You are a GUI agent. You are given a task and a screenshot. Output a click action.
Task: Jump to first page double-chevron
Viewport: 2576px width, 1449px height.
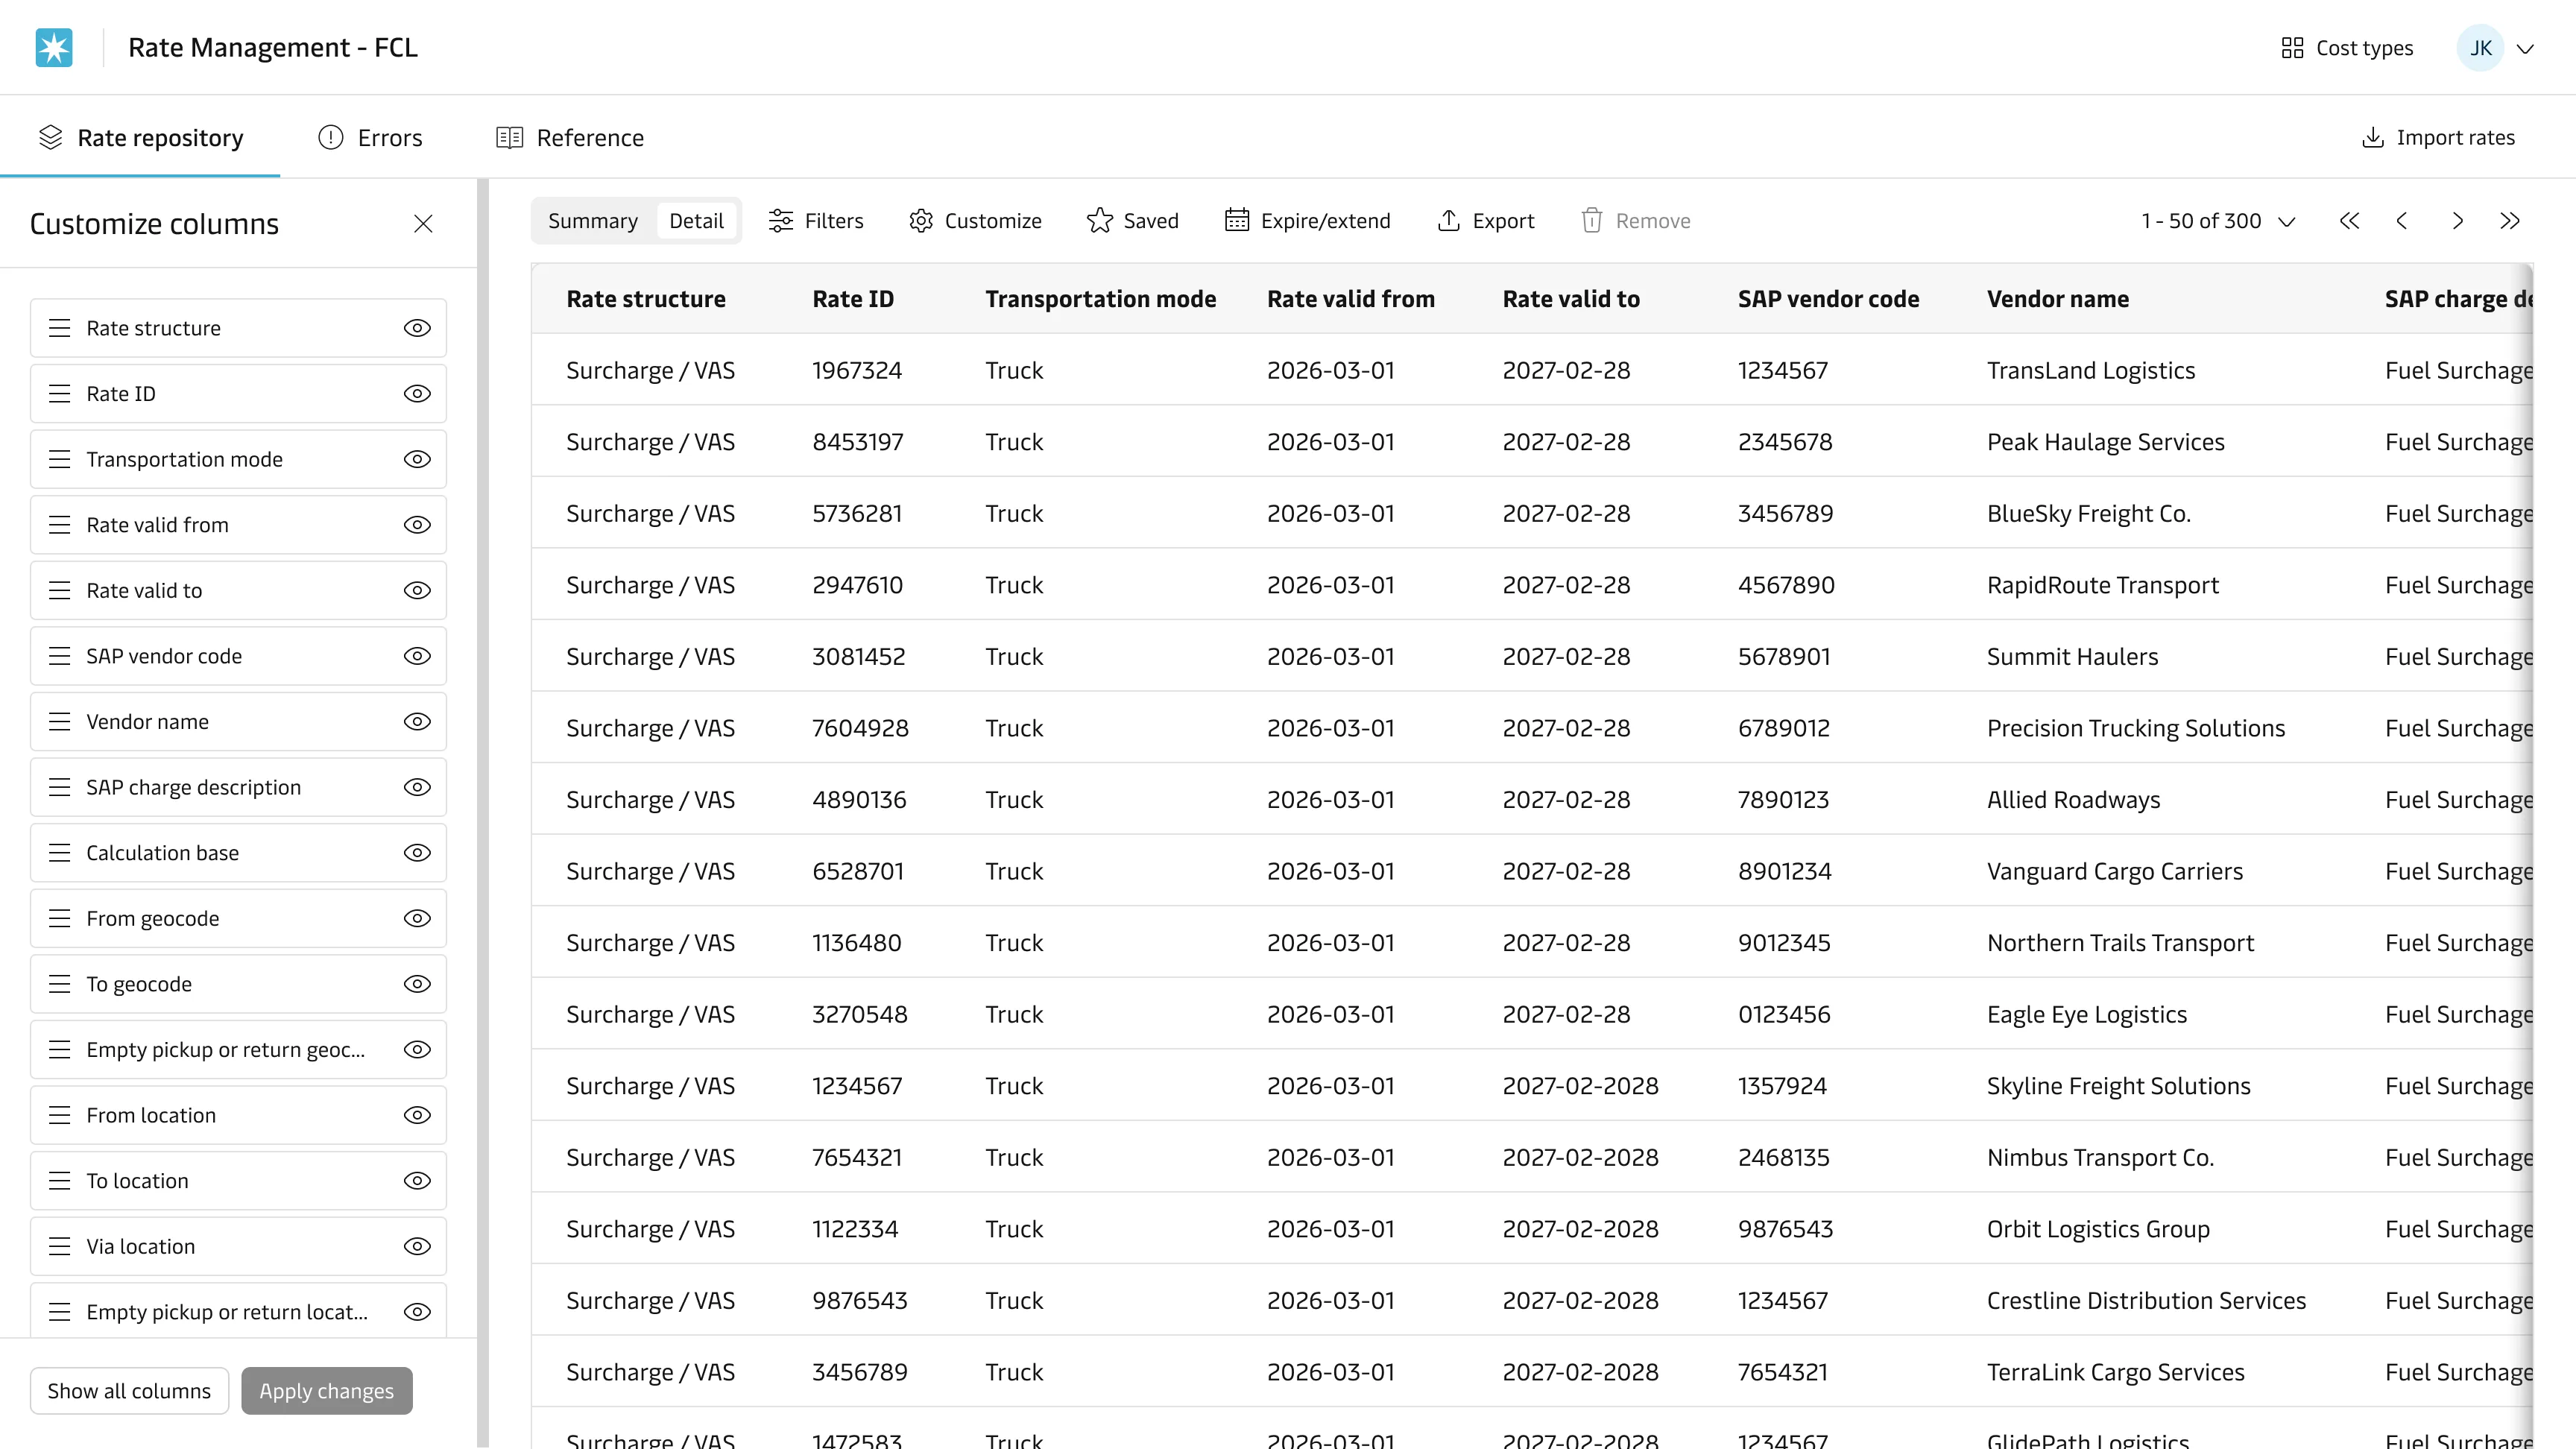(2349, 221)
